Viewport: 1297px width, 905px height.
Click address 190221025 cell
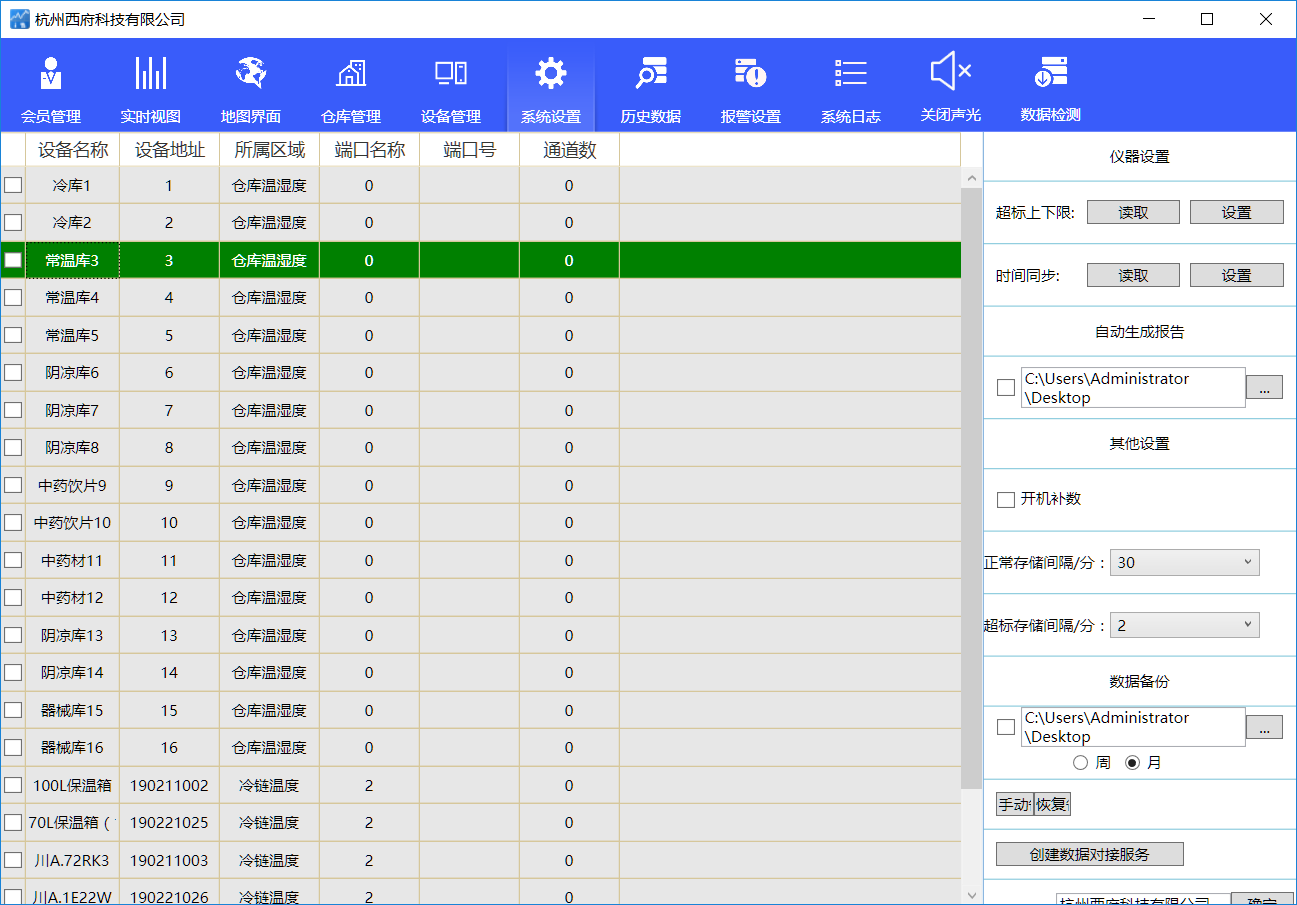[x=169, y=822]
